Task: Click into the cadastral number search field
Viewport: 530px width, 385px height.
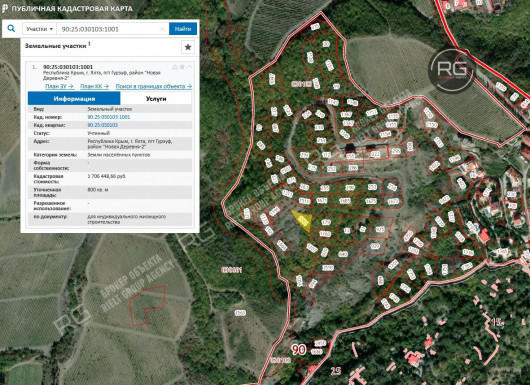Action: pyautogui.click(x=113, y=29)
